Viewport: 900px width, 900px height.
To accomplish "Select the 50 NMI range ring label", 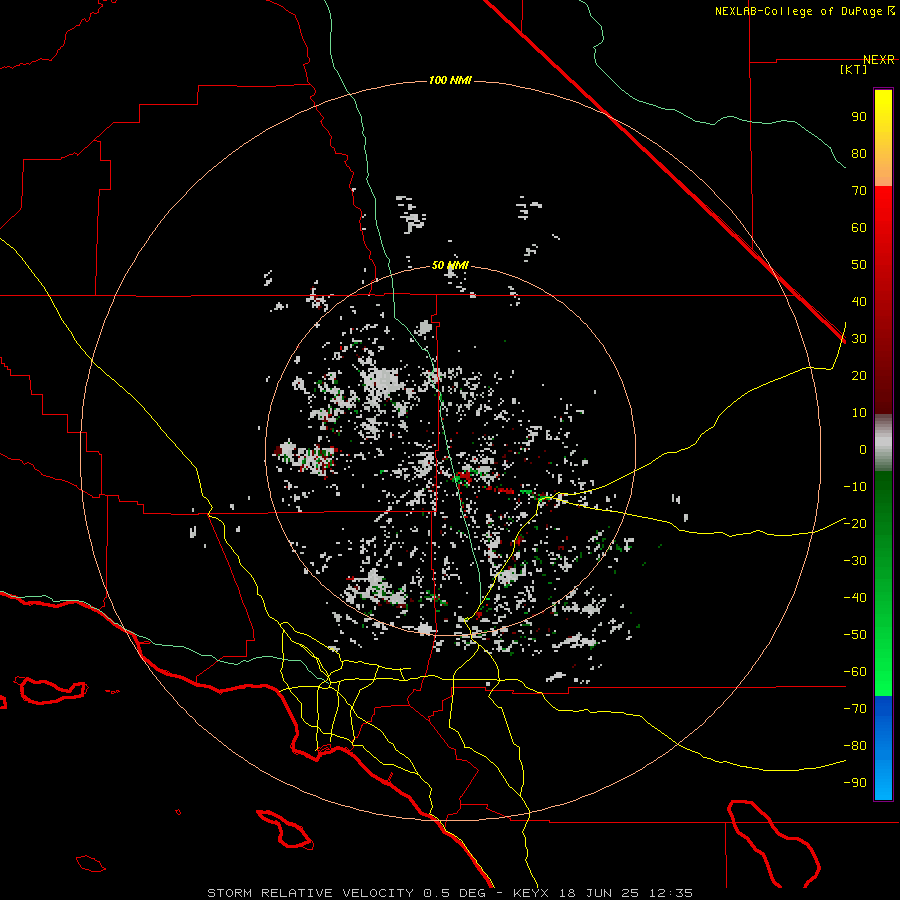I will (x=450, y=265).
